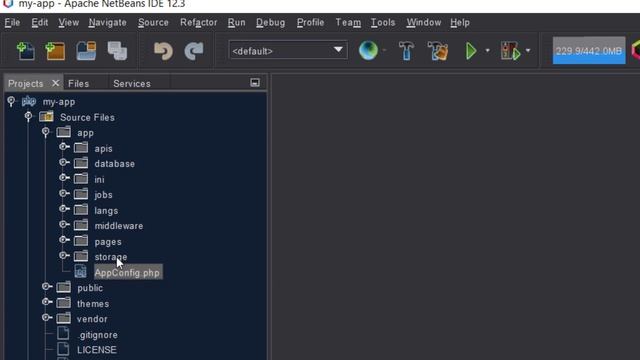The width and height of the screenshot is (640, 360).
Task: Click the php project icon beside my-app
Action: [29, 101]
